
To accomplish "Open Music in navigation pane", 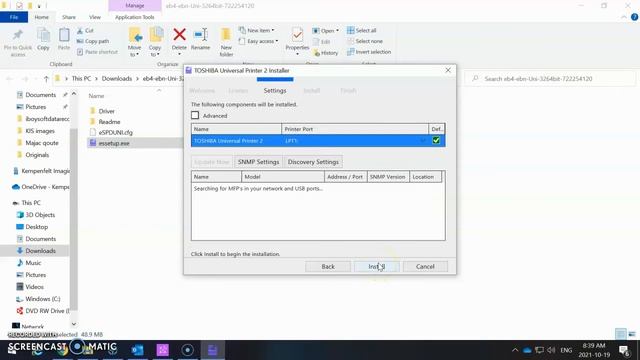I will coord(33,263).
